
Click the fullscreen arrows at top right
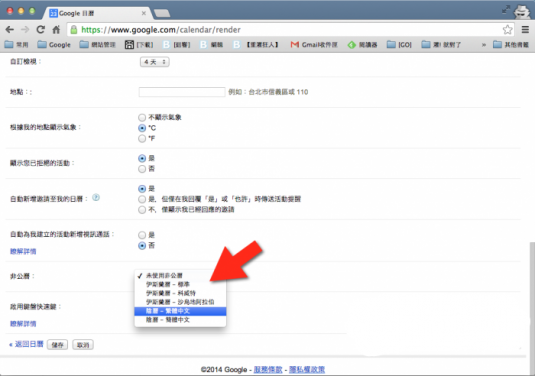506,10
